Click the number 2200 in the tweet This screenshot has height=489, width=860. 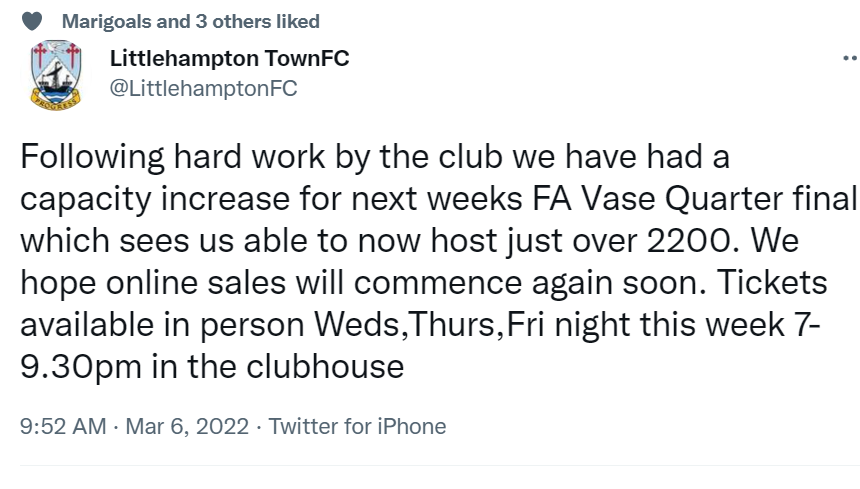(x=689, y=241)
